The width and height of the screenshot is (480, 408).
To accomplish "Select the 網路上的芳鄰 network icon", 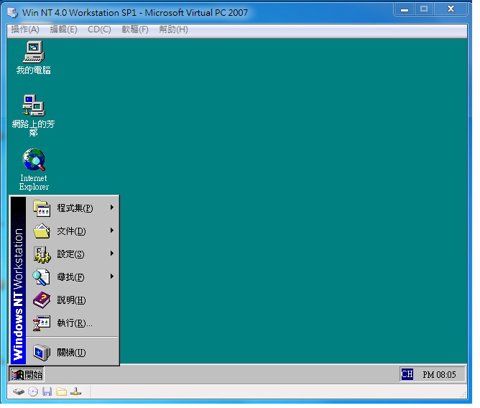I will 33,115.
